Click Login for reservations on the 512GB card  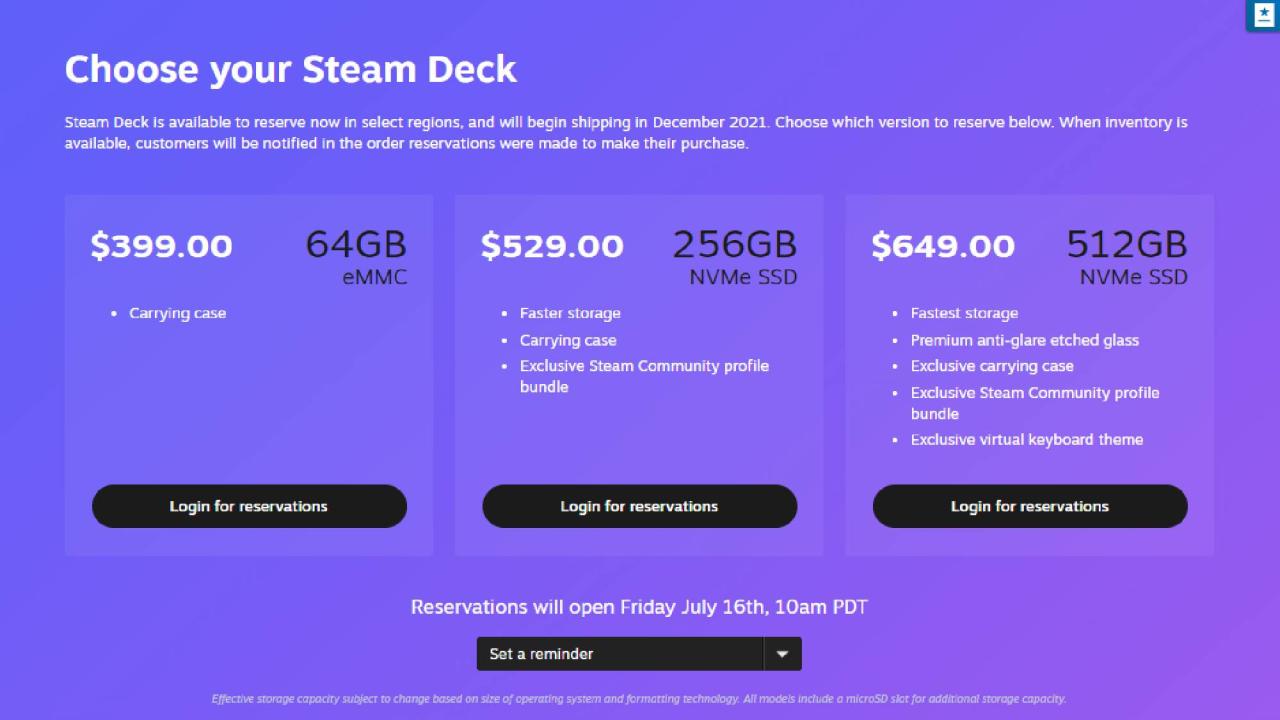[x=1029, y=506]
